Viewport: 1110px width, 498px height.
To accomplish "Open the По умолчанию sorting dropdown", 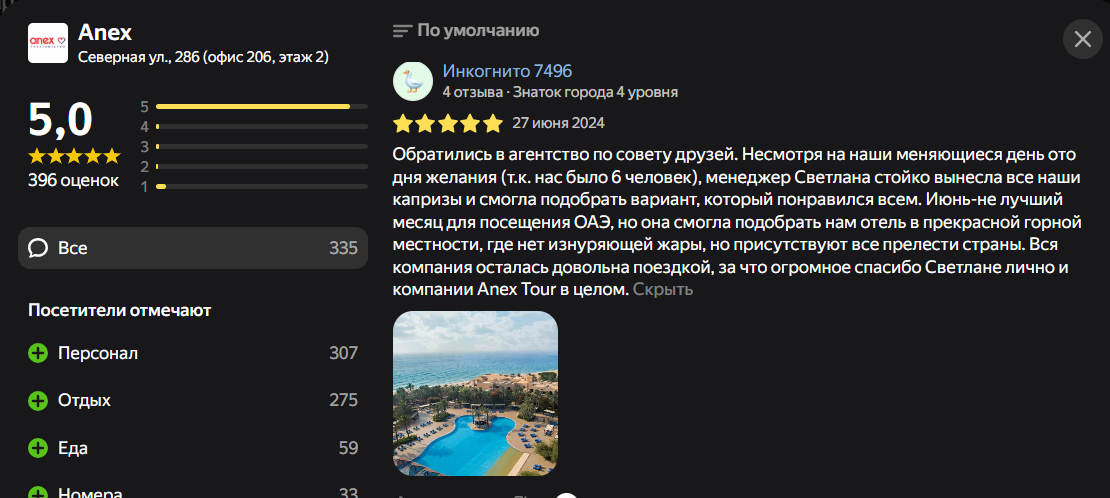I will [x=478, y=31].
